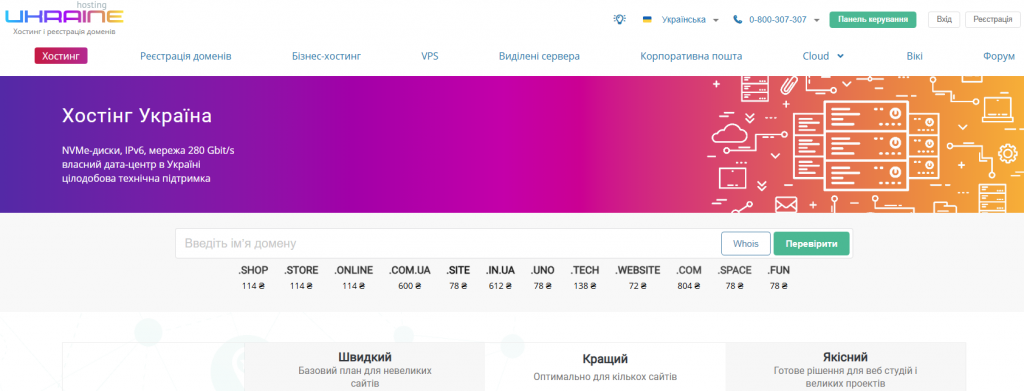1024x391 pixels.
Task: Select the Якісний hosting plan header
Action: [846, 357]
